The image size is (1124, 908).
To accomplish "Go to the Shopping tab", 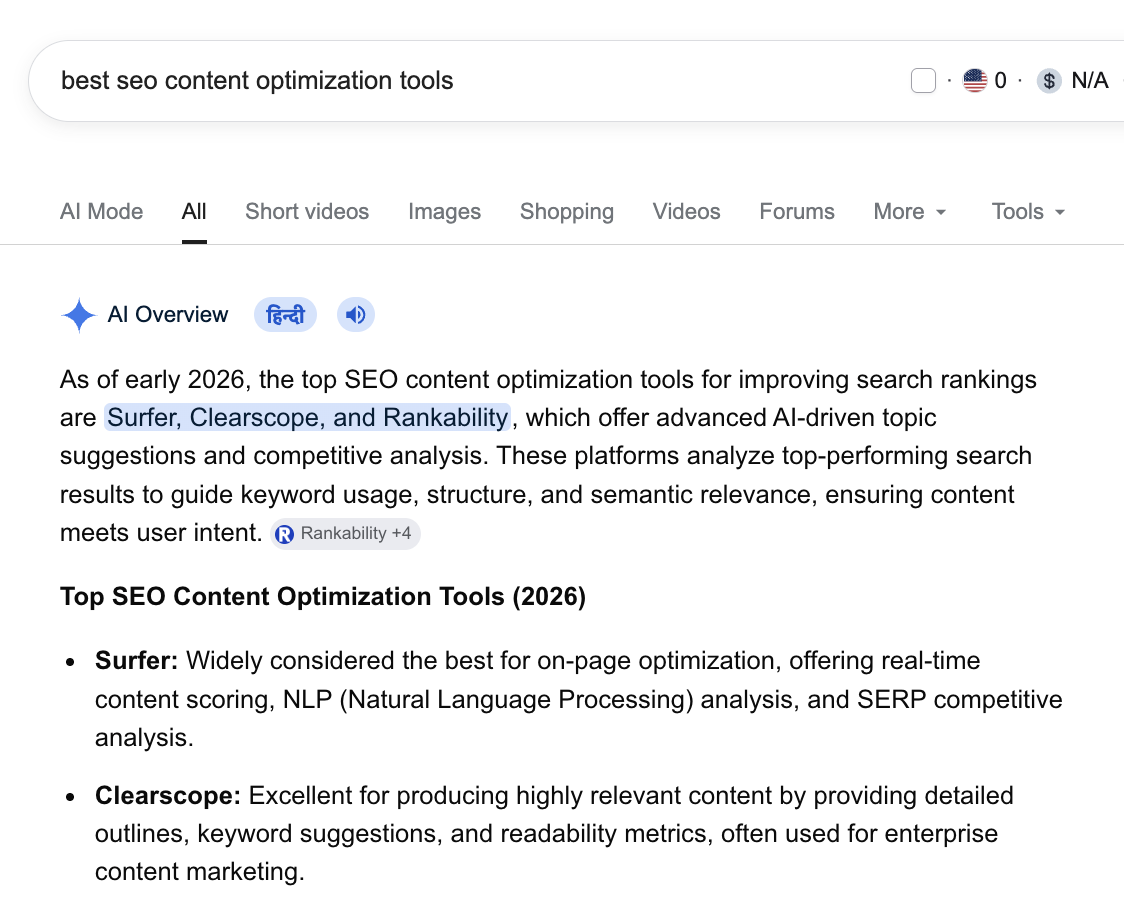I will click(567, 211).
